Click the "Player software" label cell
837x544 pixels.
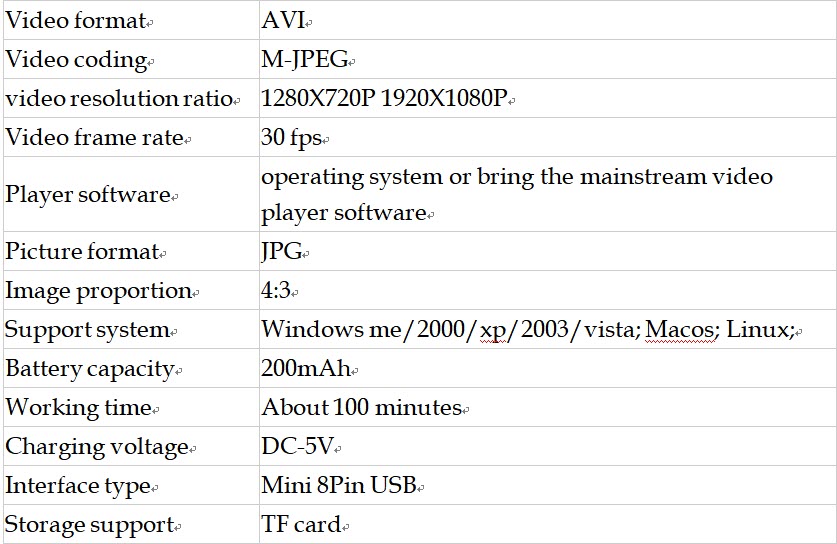click(88, 194)
